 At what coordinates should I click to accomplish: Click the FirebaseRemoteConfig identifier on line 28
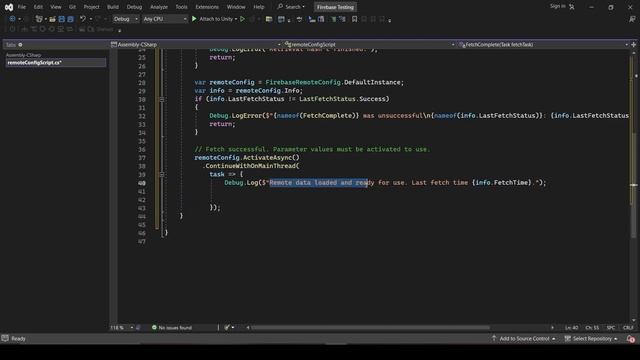pyautogui.click(x=303, y=82)
